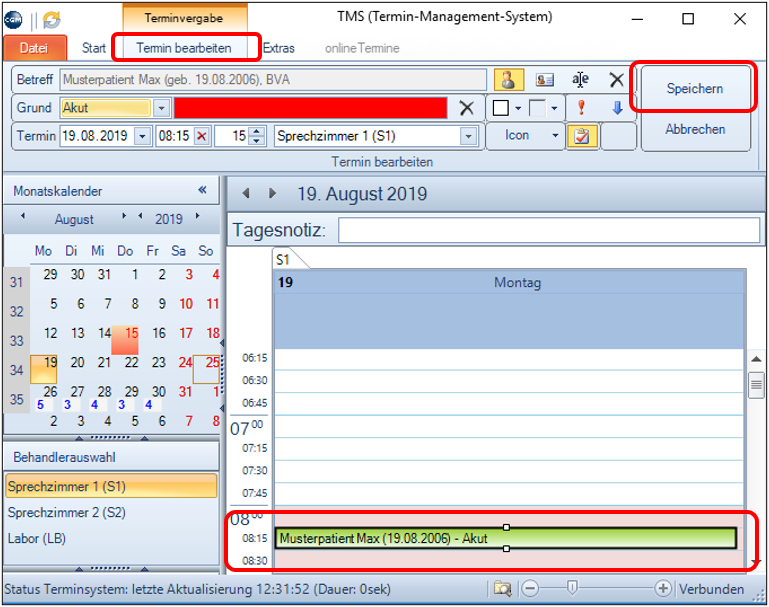
Task: Open the Grund Akut dropdown arrow
Action: click(x=161, y=108)
